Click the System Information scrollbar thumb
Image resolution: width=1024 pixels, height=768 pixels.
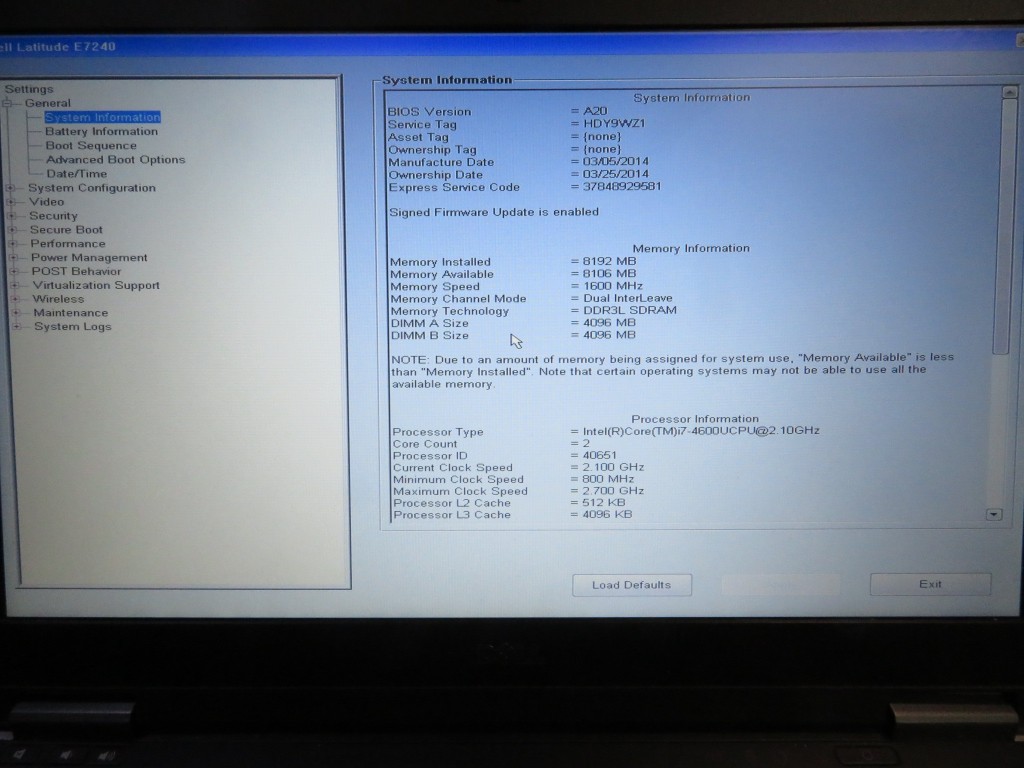tap(1002, 225)
